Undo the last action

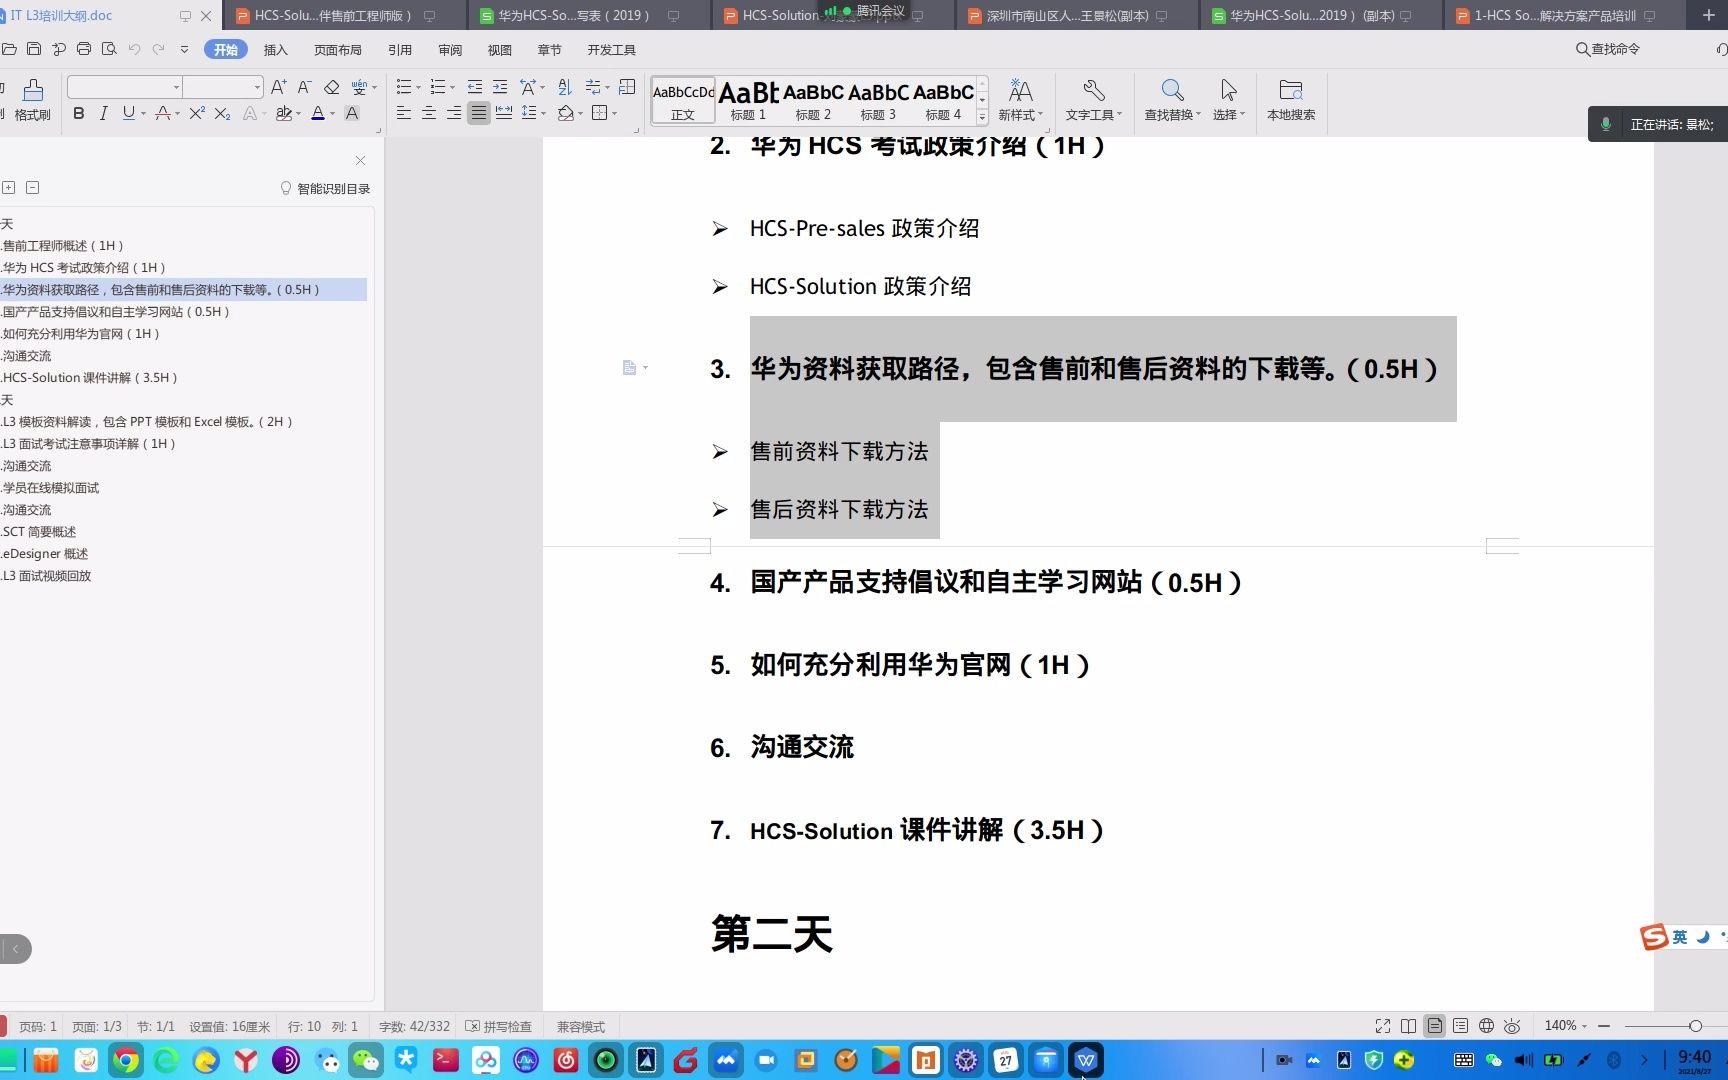[134, 49]
